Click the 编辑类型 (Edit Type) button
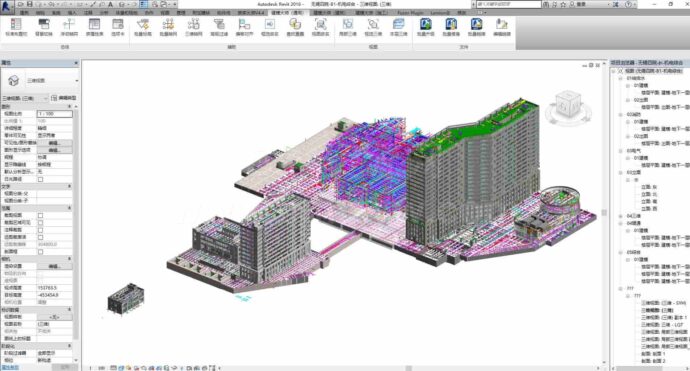The image size is (690, 371). pos(64,98)
